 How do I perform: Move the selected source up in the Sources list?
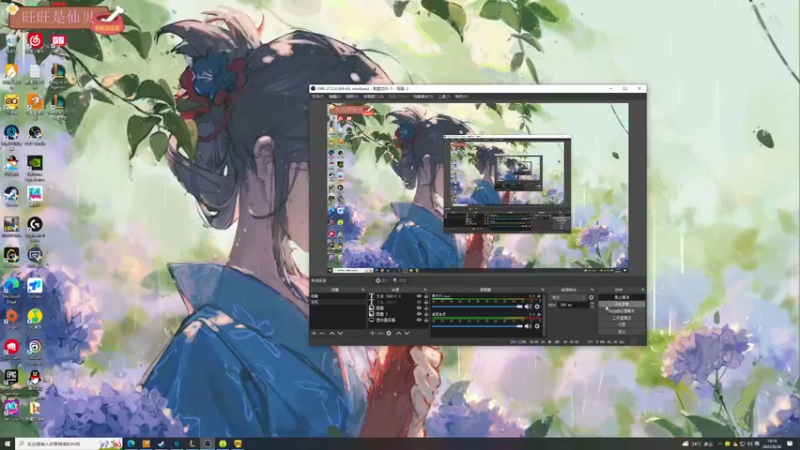398,333
